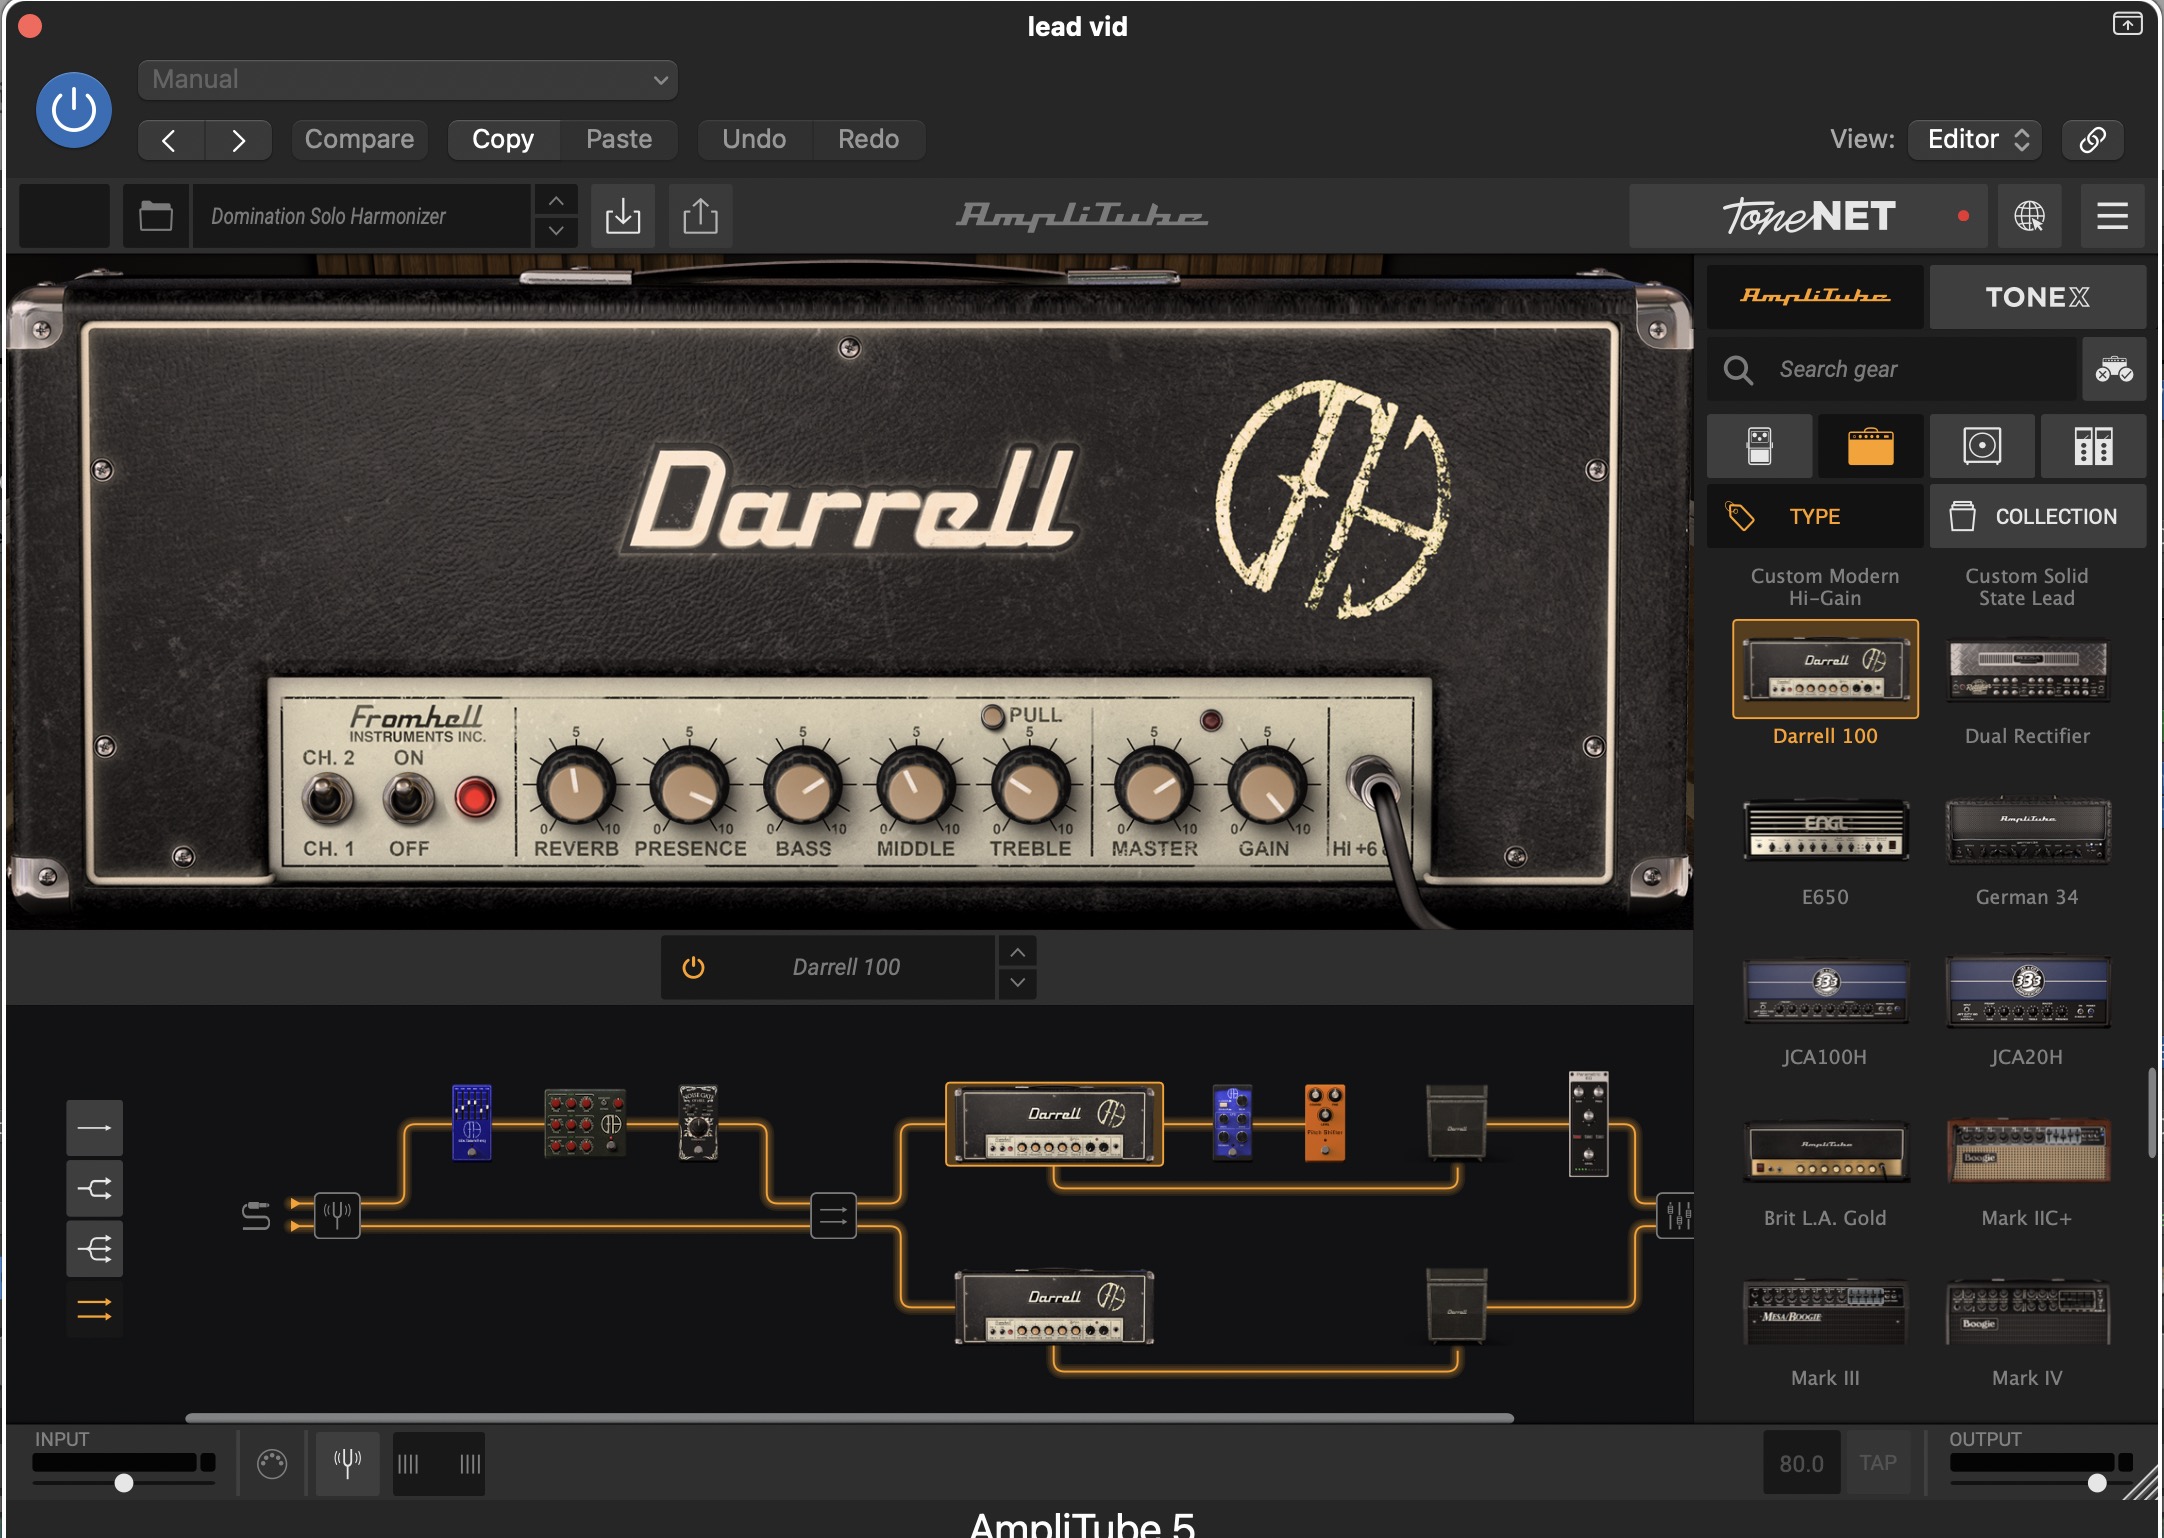Flip the CH. 2 / CH. 1 switch
The height and width of the screenshot is (1538, 2164).
pos(328,799)
